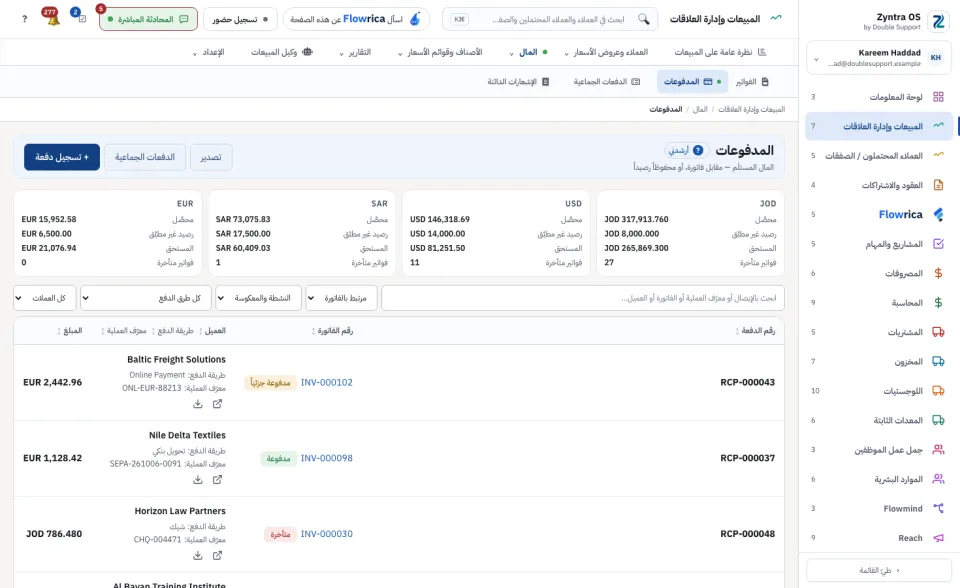The width and height of the screenshot is (960, 588).
Task: Click the Baltic Freight Solutions customer name
Action: coord(176,360)
